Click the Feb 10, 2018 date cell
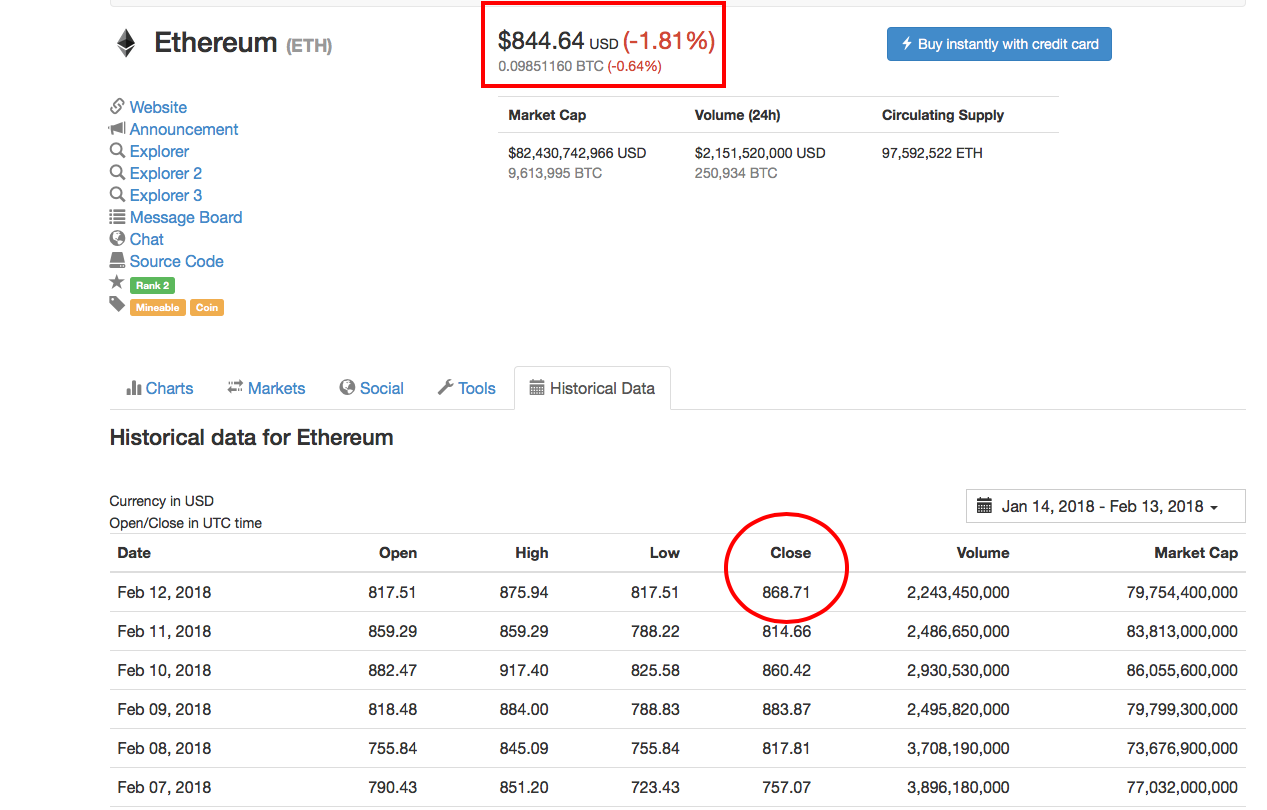This screenshot has width=1267, height=810. click(164, 670)
